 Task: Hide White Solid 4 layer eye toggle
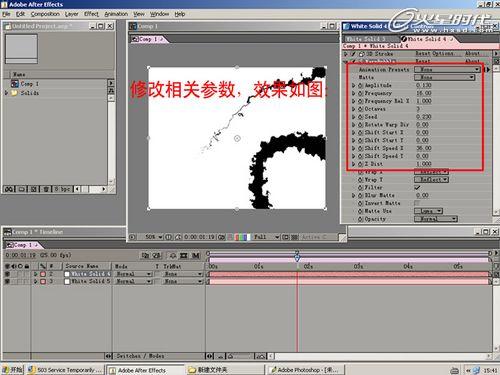coord(7,274)
